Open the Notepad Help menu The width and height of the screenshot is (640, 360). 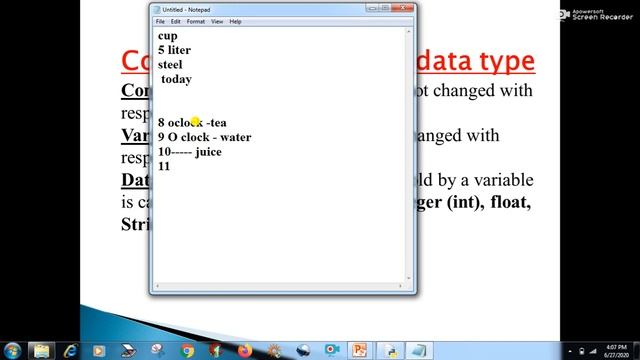pyautogui.click(x=235, y=22)
